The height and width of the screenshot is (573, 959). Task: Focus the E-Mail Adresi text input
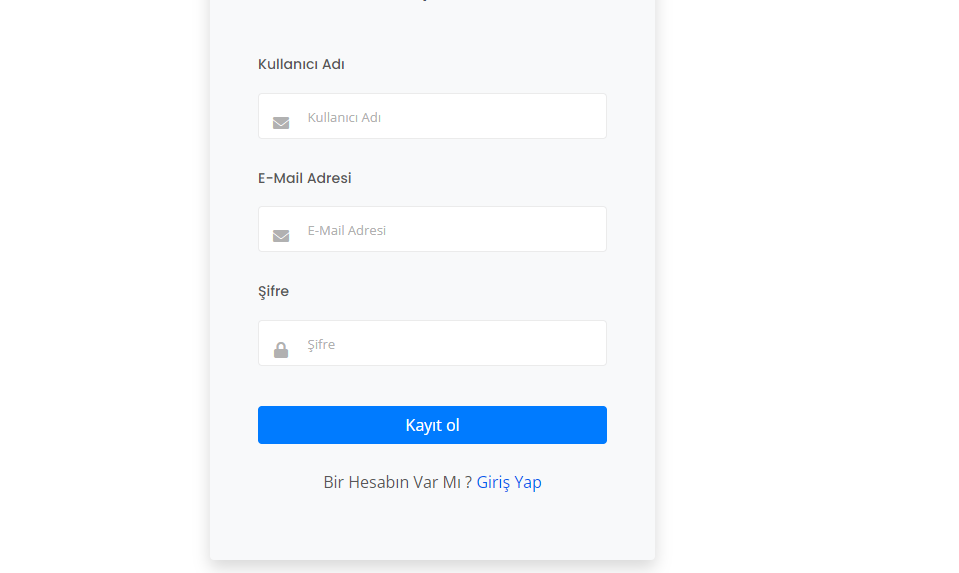click(432, 229)
